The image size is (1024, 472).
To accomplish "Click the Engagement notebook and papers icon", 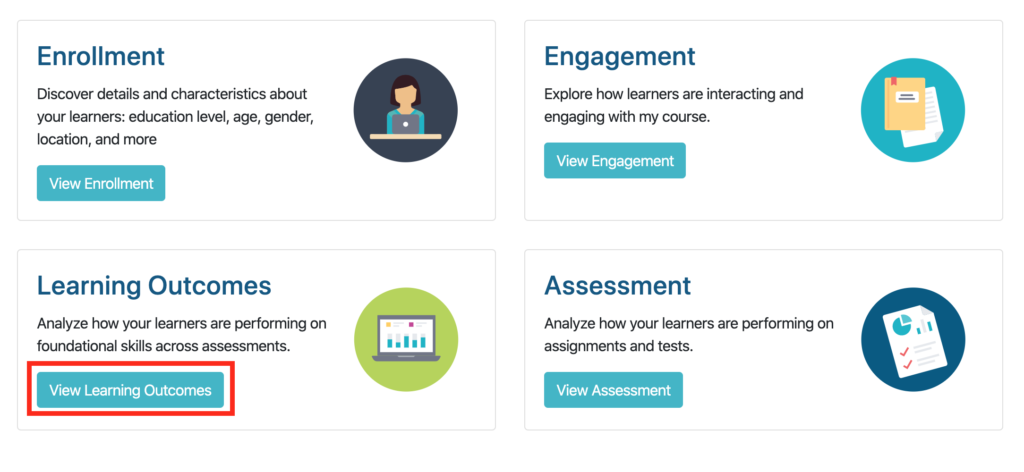I will point(913,110).
